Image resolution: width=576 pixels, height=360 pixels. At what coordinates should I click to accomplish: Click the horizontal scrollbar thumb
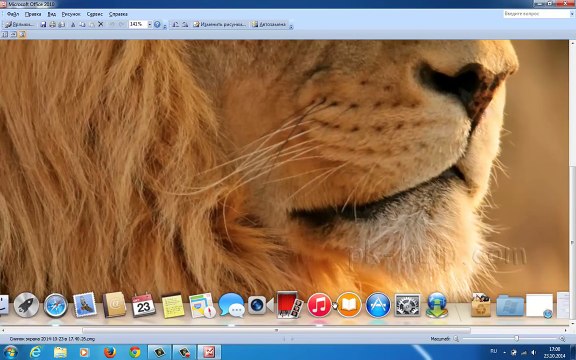click(276, 330)
